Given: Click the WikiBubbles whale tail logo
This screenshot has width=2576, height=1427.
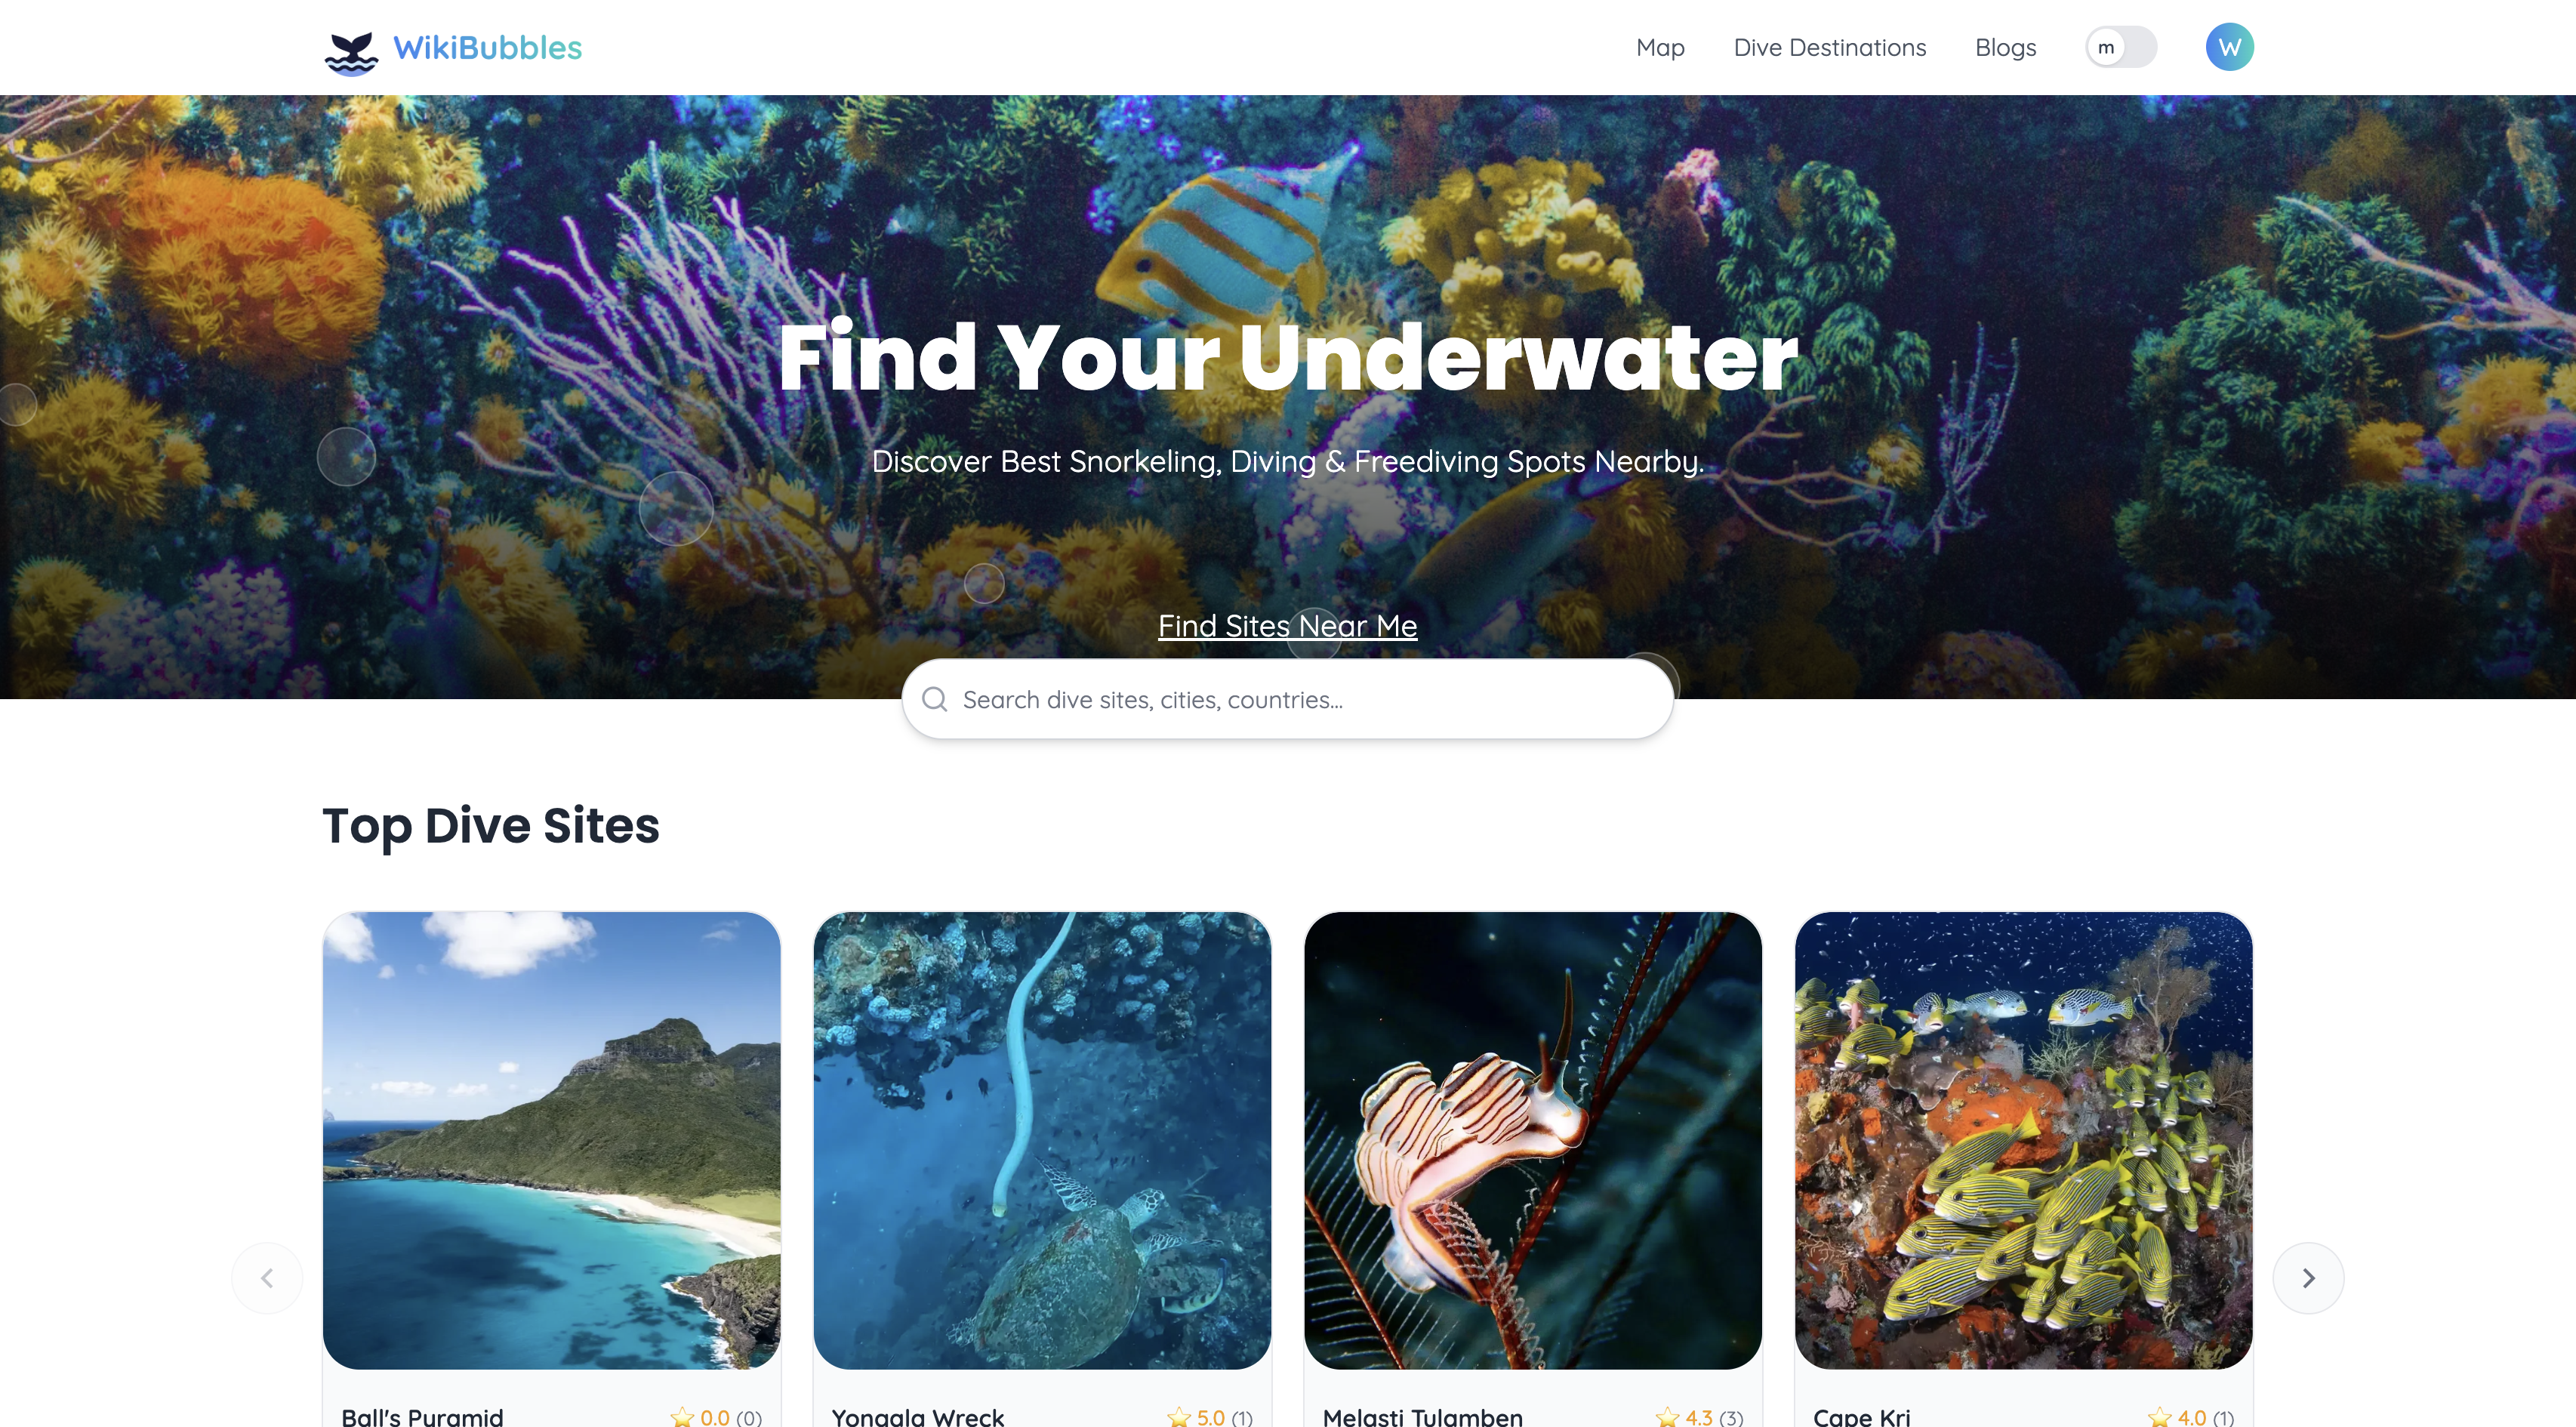Looking at the screenshot, I should point(351,50).
